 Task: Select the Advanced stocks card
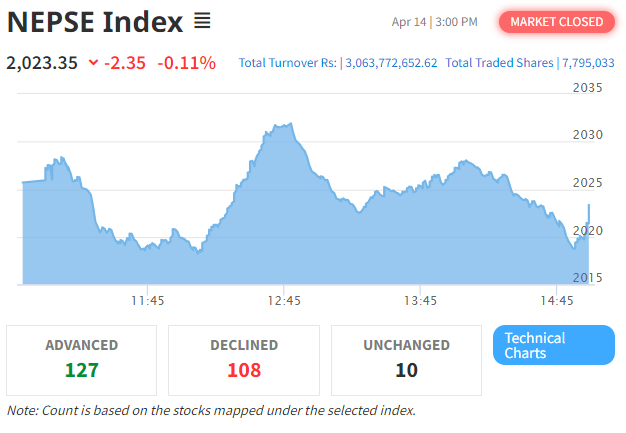pos(82,359)
